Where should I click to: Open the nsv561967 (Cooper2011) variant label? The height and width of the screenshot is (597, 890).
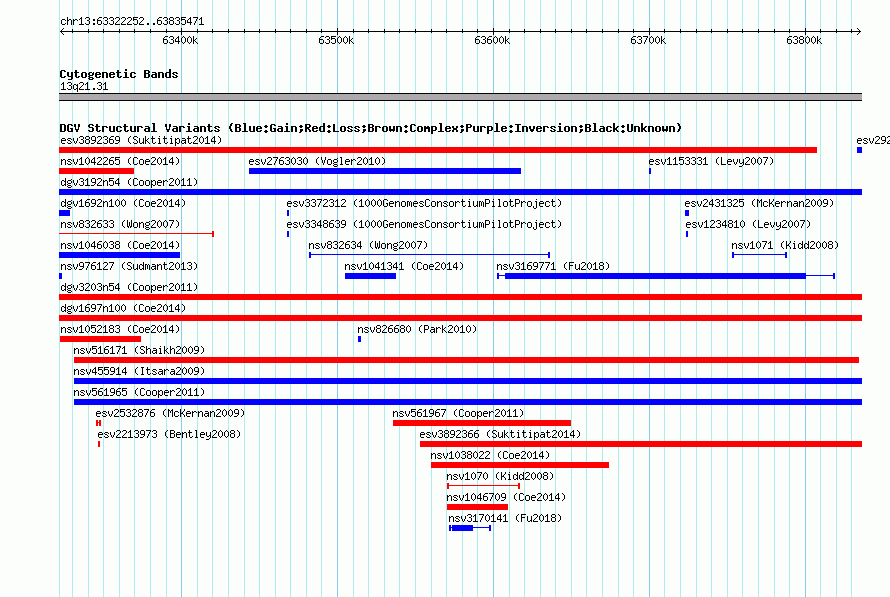point(458,413)
